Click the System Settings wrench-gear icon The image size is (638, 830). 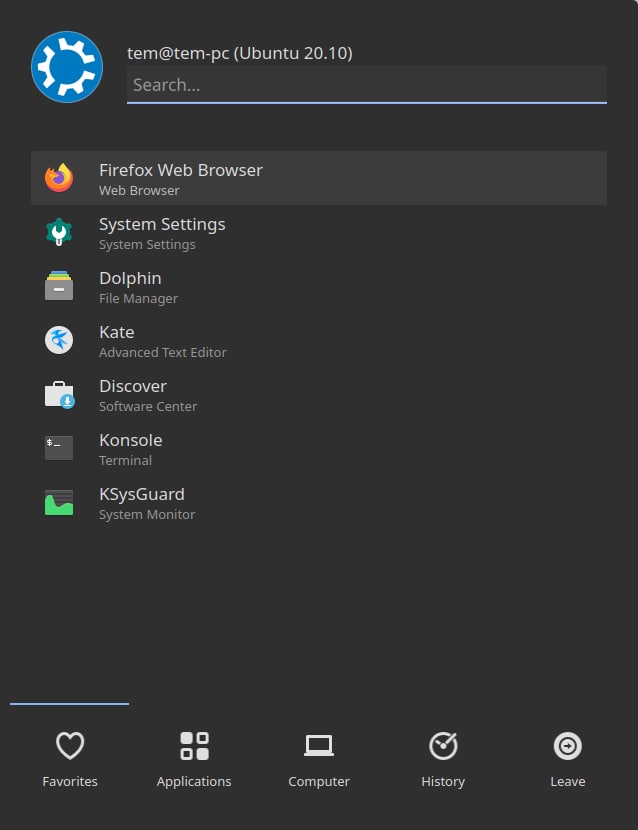pyautogui.click(x=59, y=232)
